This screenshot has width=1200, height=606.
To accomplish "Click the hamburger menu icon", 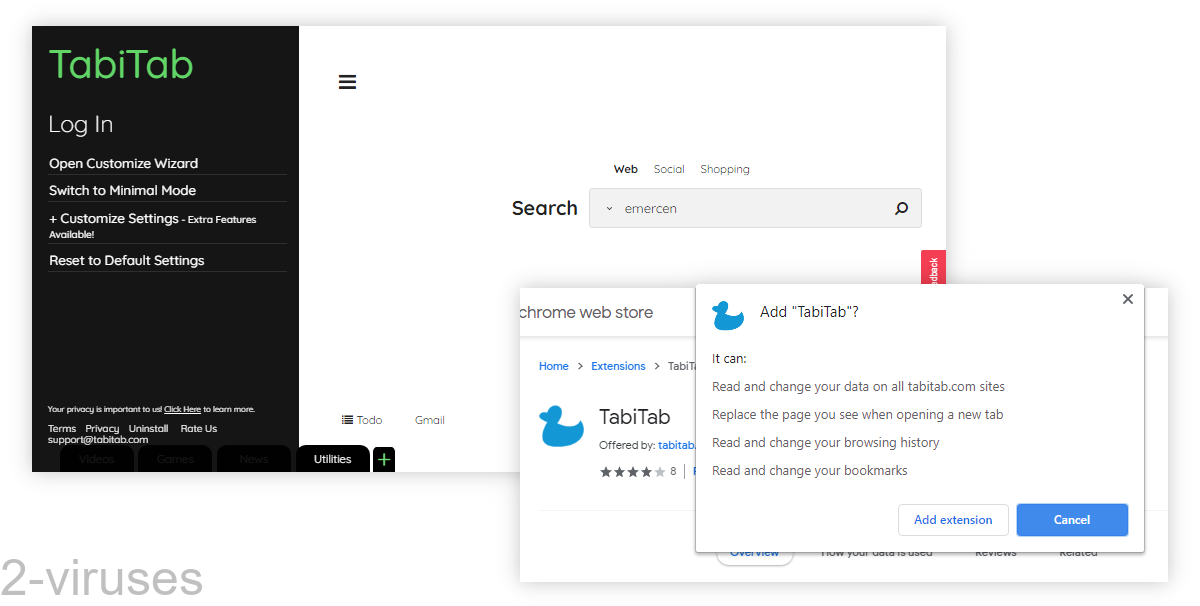I will [347, 81].
